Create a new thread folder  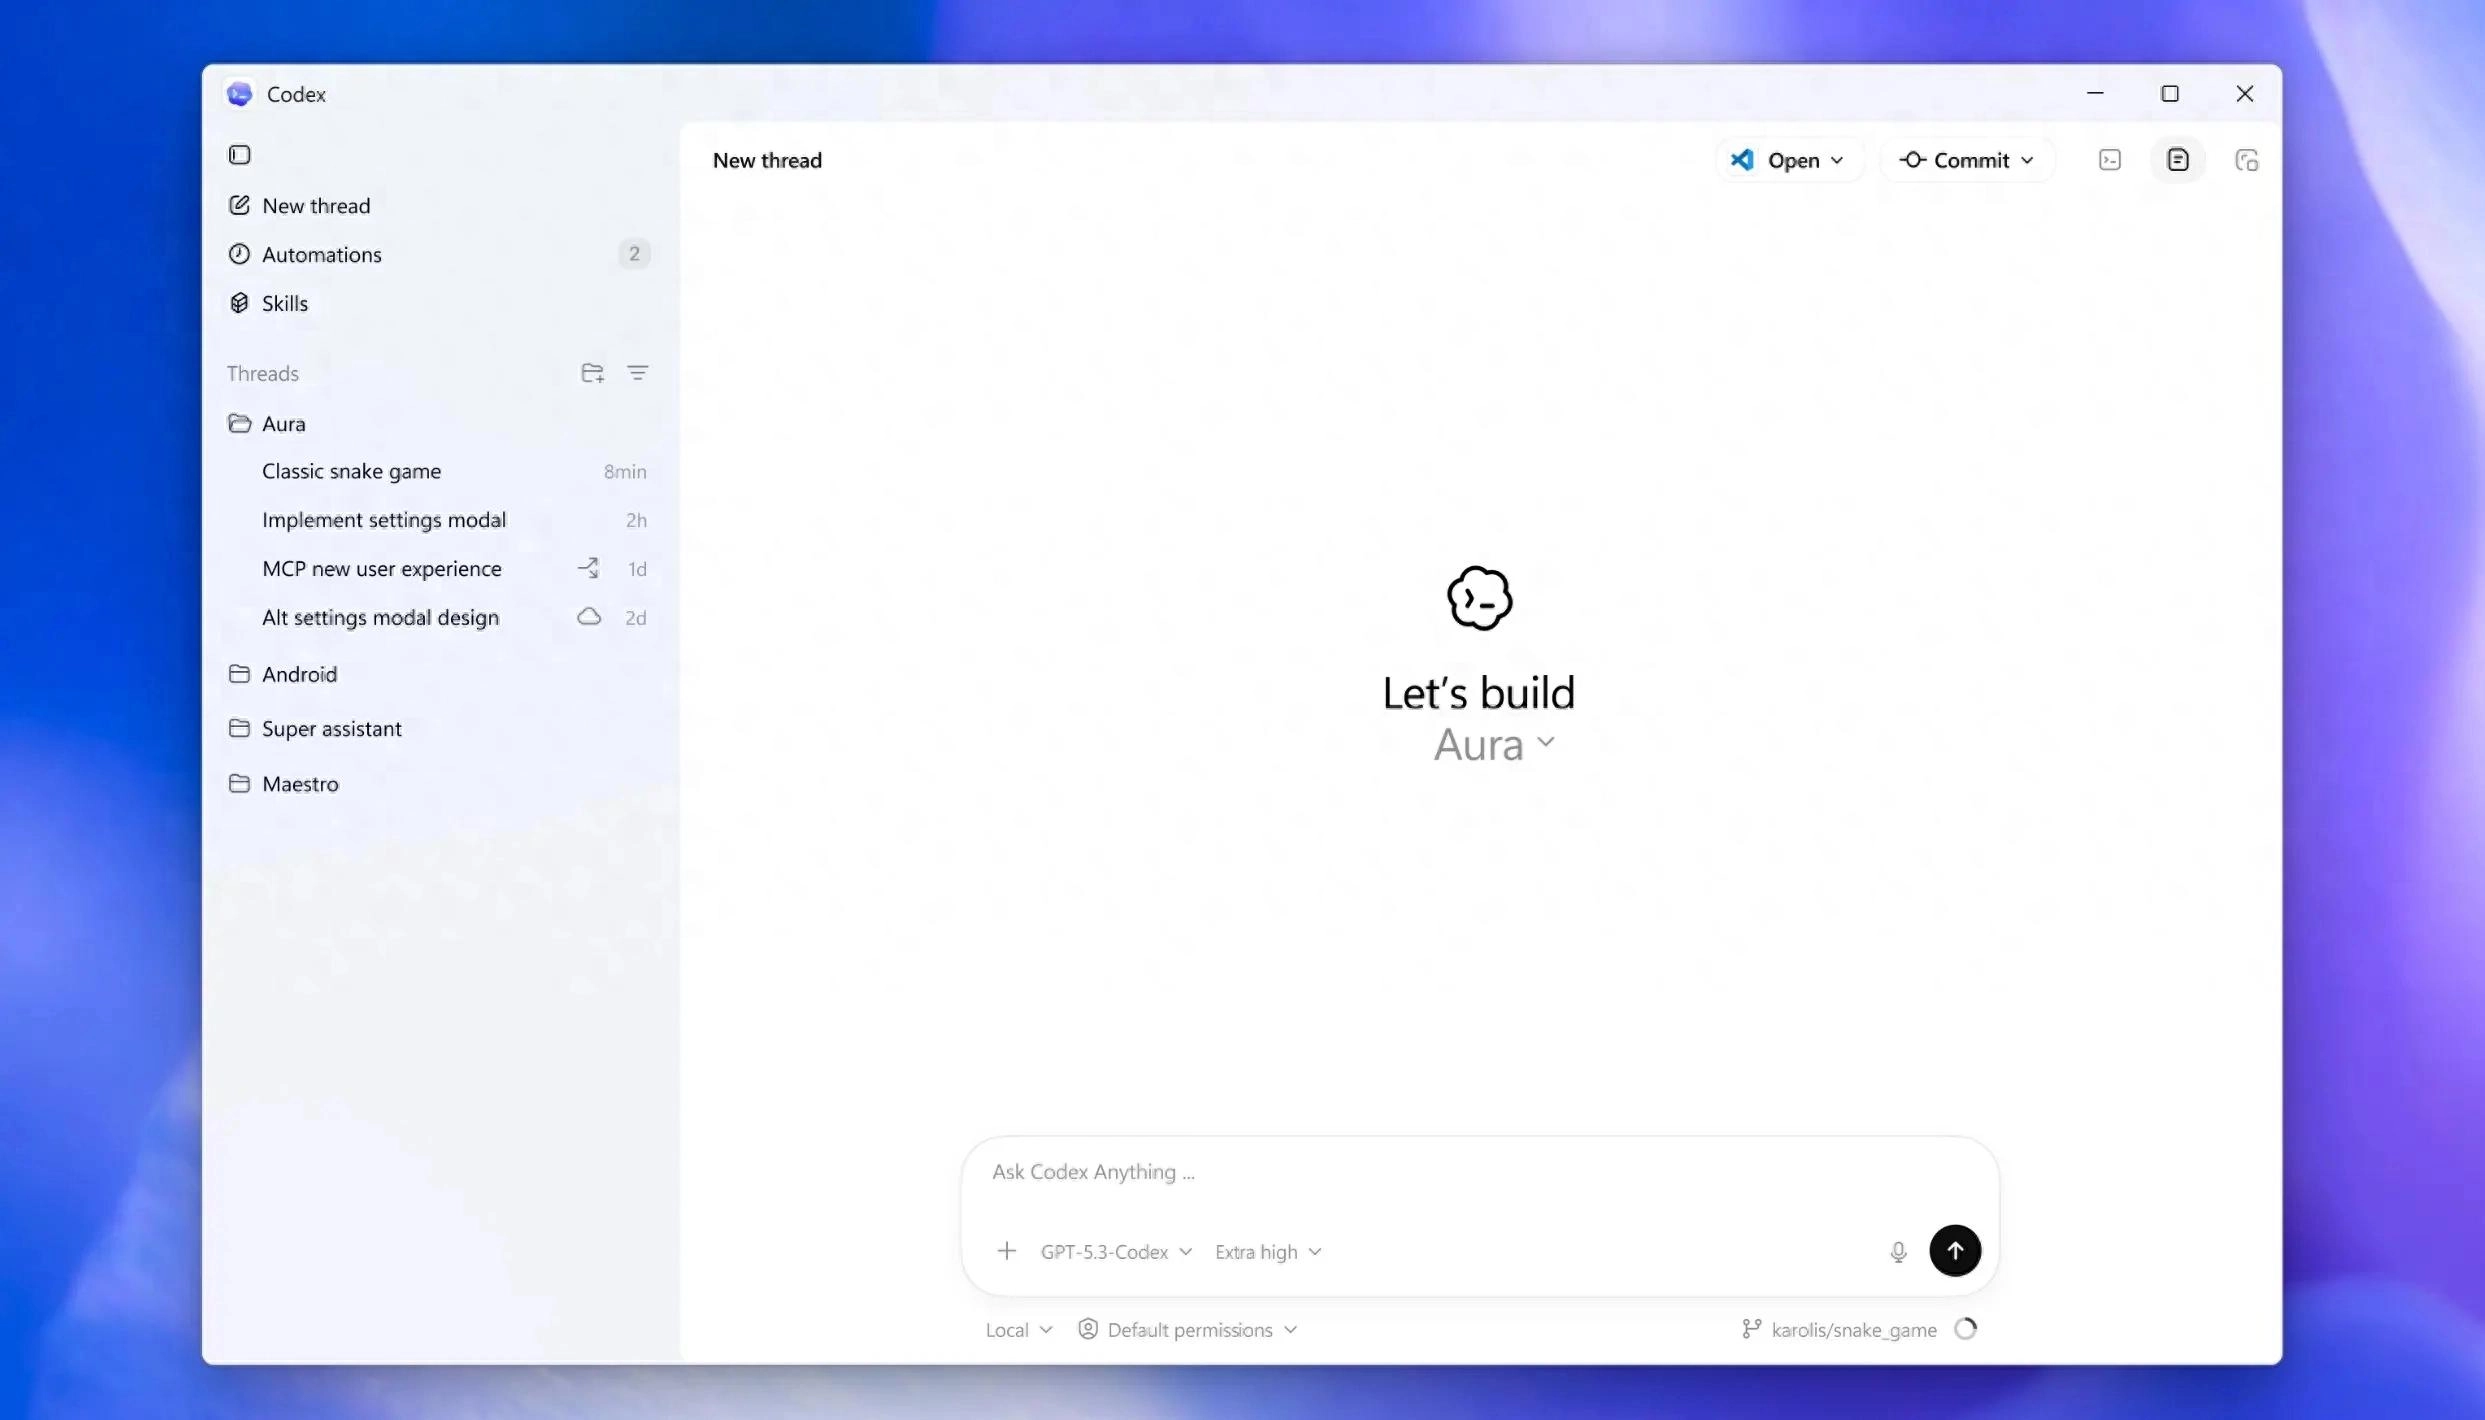(x=592, y=372)
